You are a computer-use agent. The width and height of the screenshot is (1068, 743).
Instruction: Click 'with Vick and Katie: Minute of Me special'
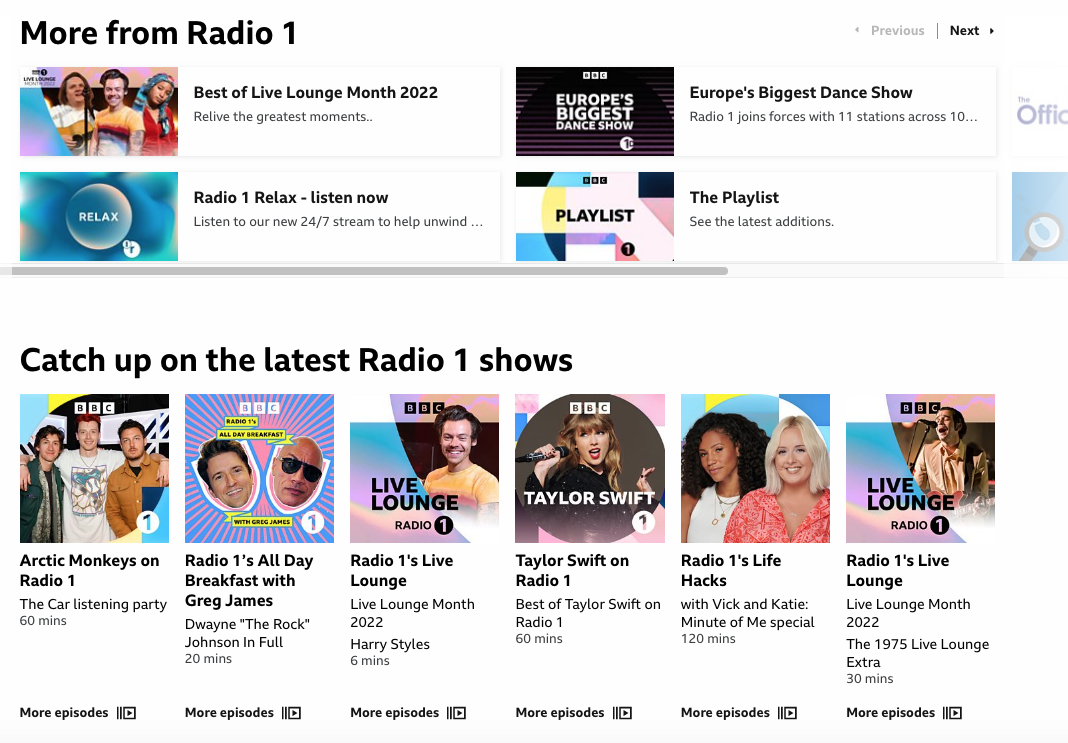(x=748, y=613)
